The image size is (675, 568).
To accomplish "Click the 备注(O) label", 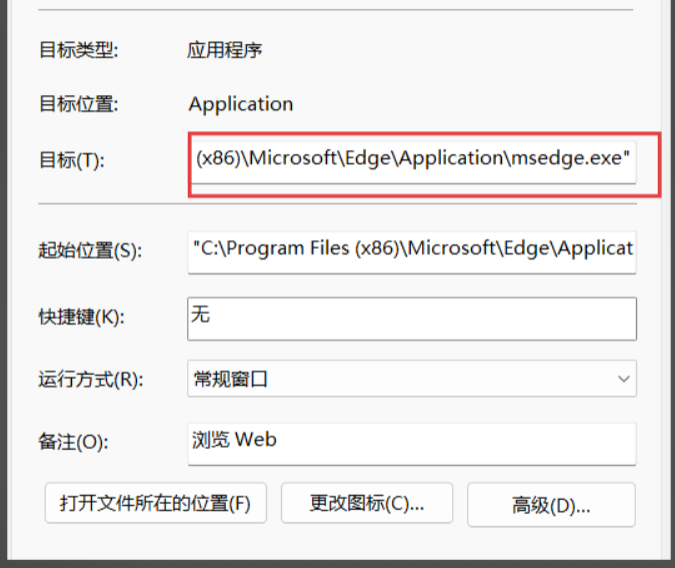I will point(74,442).
